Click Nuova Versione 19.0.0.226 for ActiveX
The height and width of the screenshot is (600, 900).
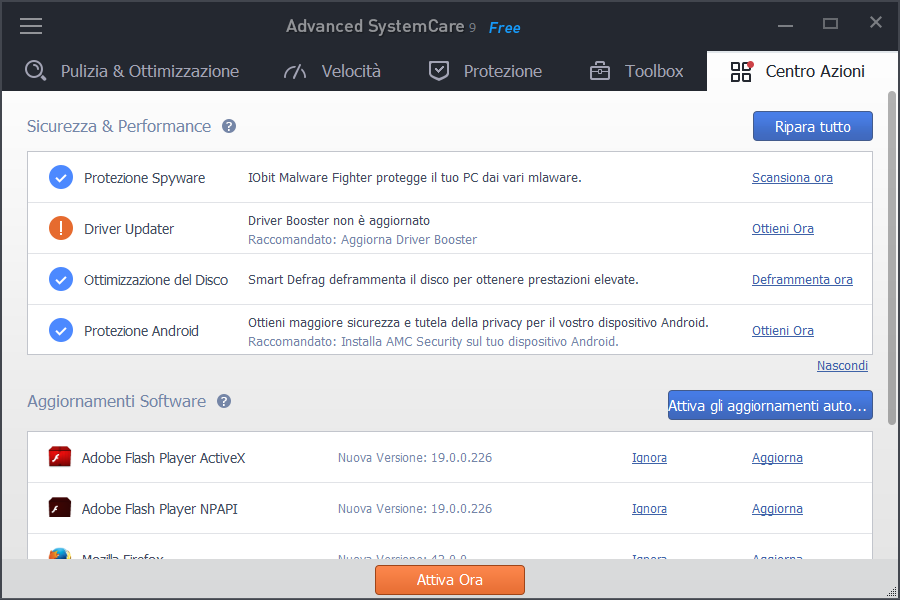415,458
